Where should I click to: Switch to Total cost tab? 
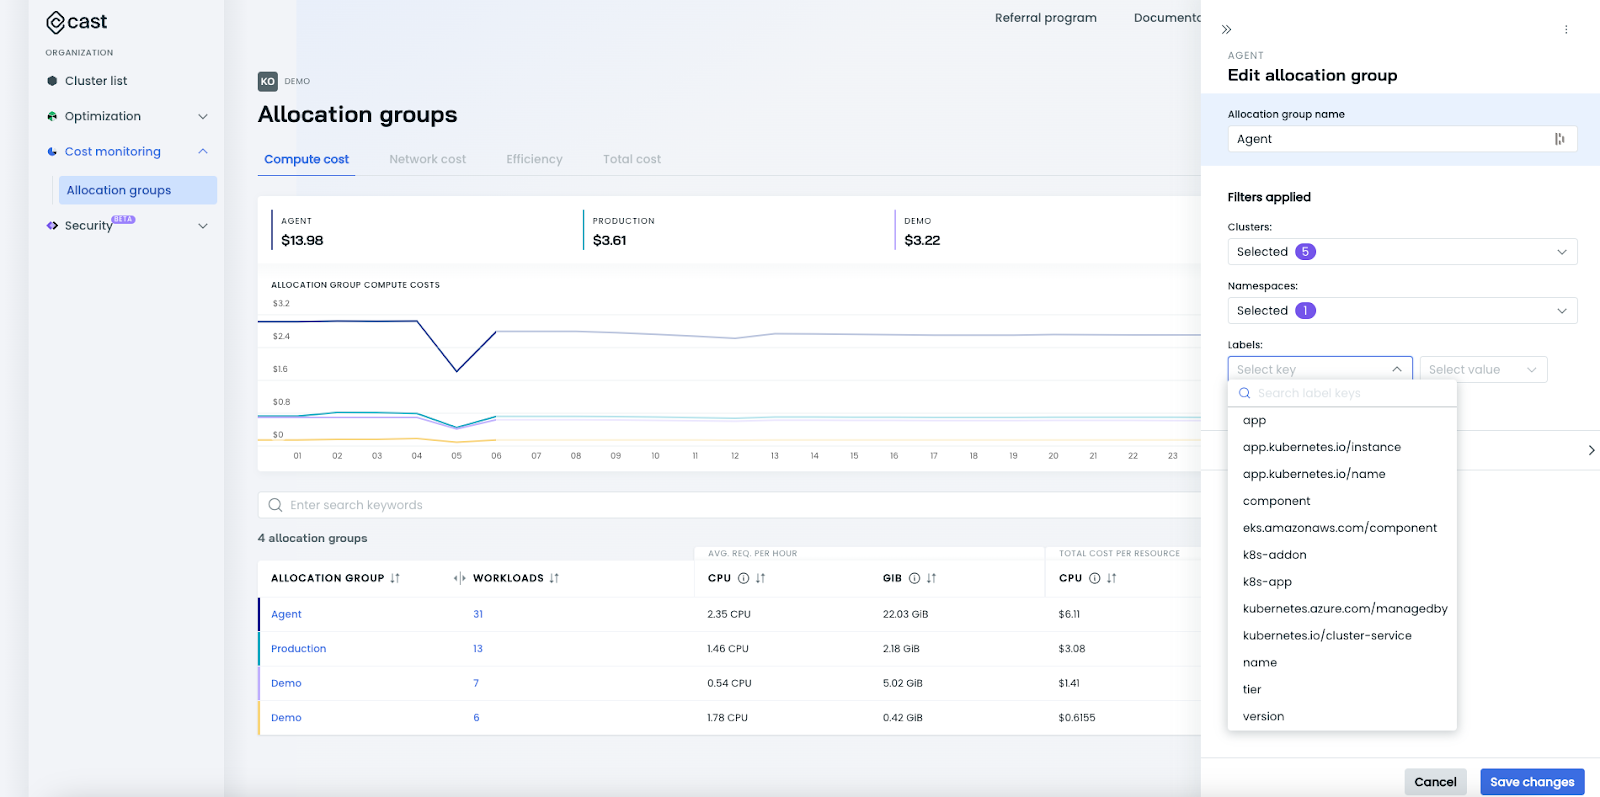[631, 159]
